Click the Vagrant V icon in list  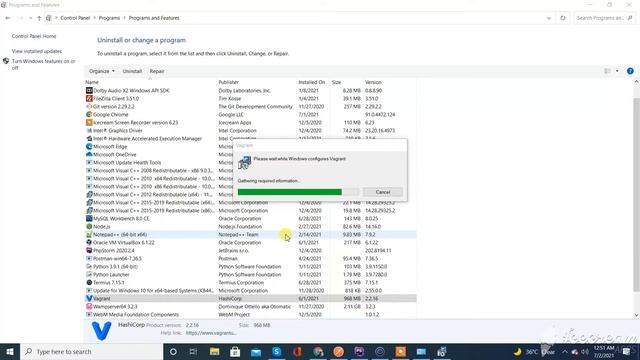[x=89, y=298]
